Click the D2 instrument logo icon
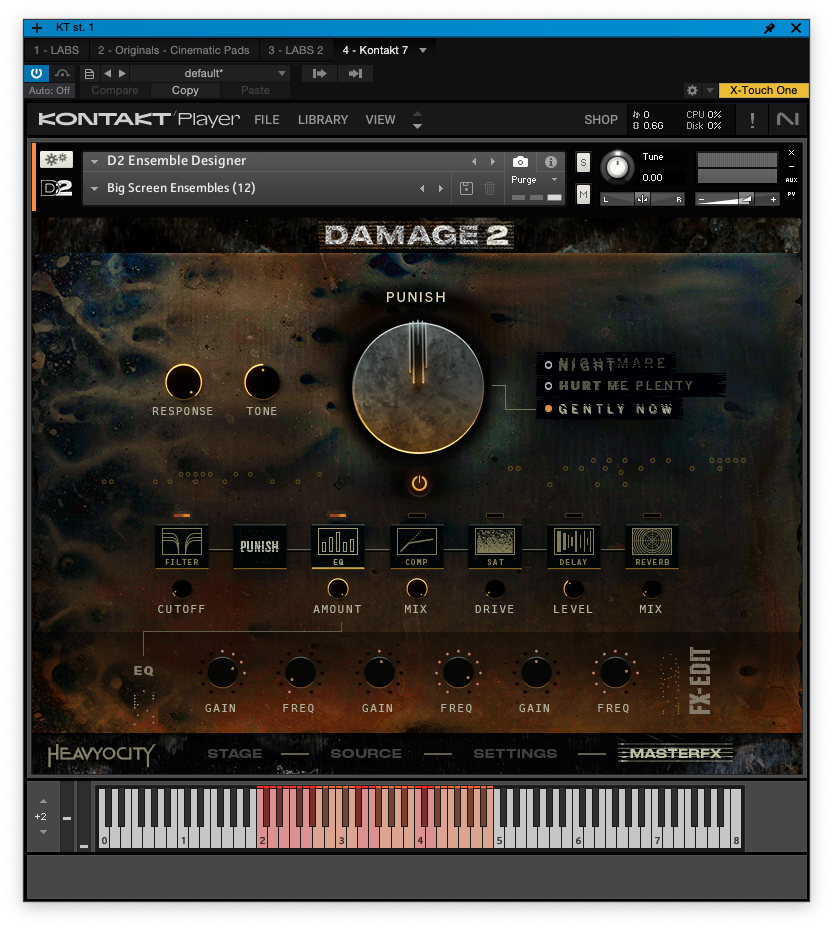The image size is (833, 929). click(56, 188)
